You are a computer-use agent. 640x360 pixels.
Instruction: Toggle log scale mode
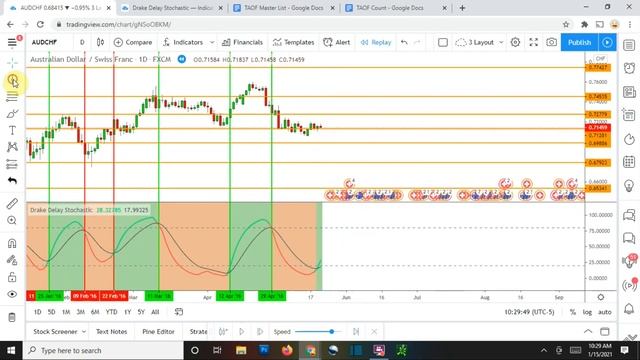587,312
